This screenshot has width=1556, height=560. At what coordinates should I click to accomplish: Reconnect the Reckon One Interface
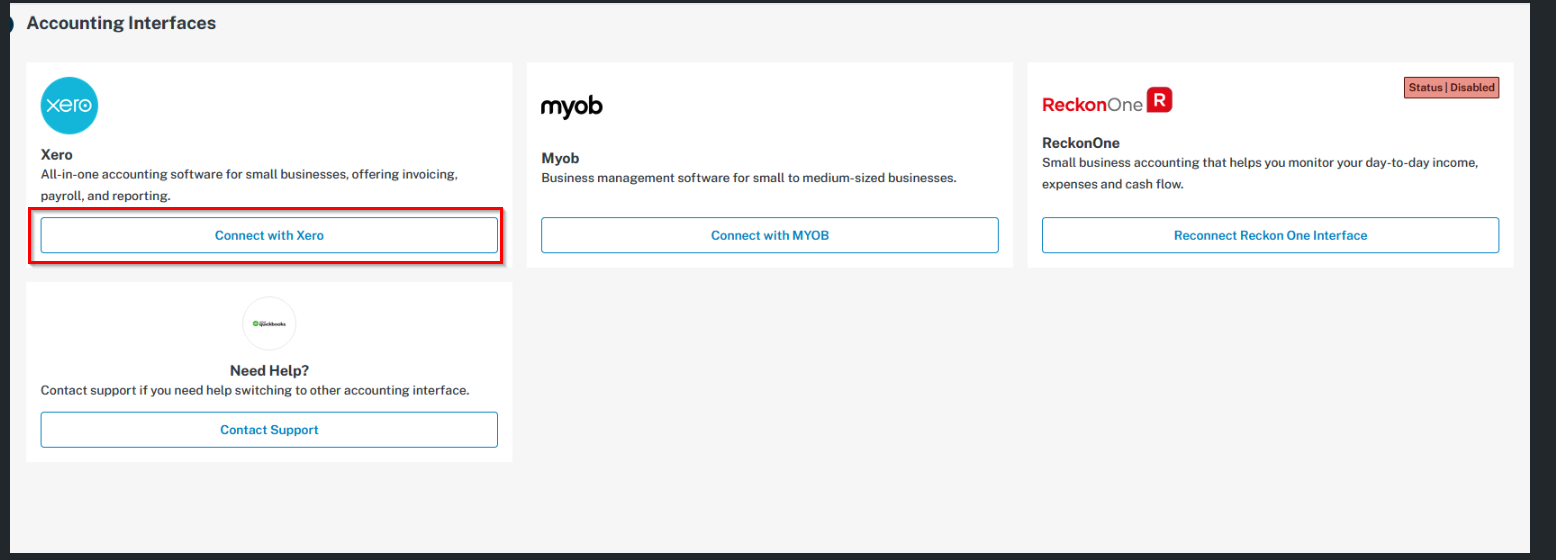click(1270, 235)
